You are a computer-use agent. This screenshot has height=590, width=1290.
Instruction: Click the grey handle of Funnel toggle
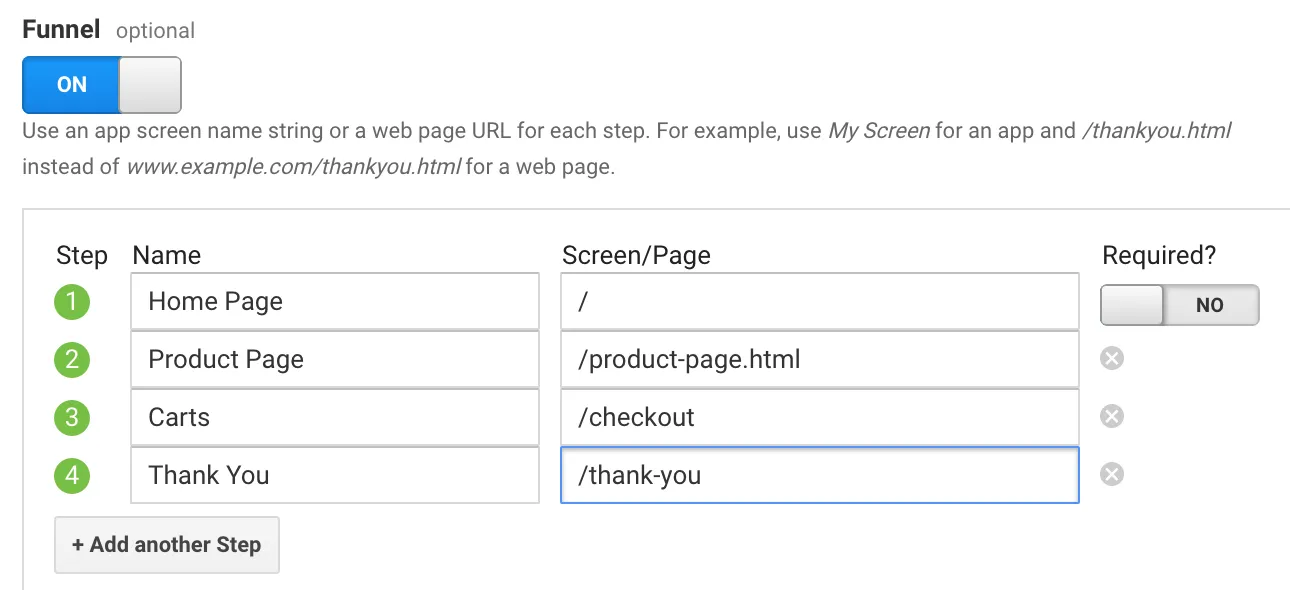[x=150, y=85]
